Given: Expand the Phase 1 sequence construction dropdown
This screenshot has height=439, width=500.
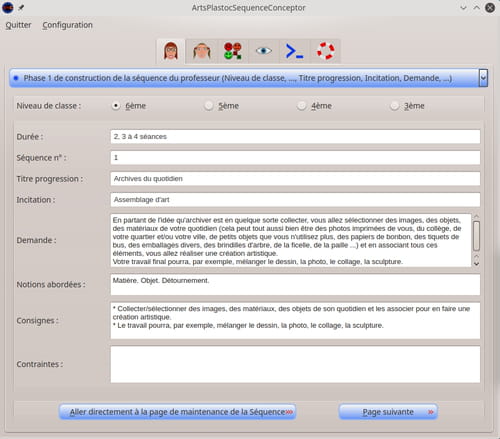Looking at the screenshot, I should 248,78.
